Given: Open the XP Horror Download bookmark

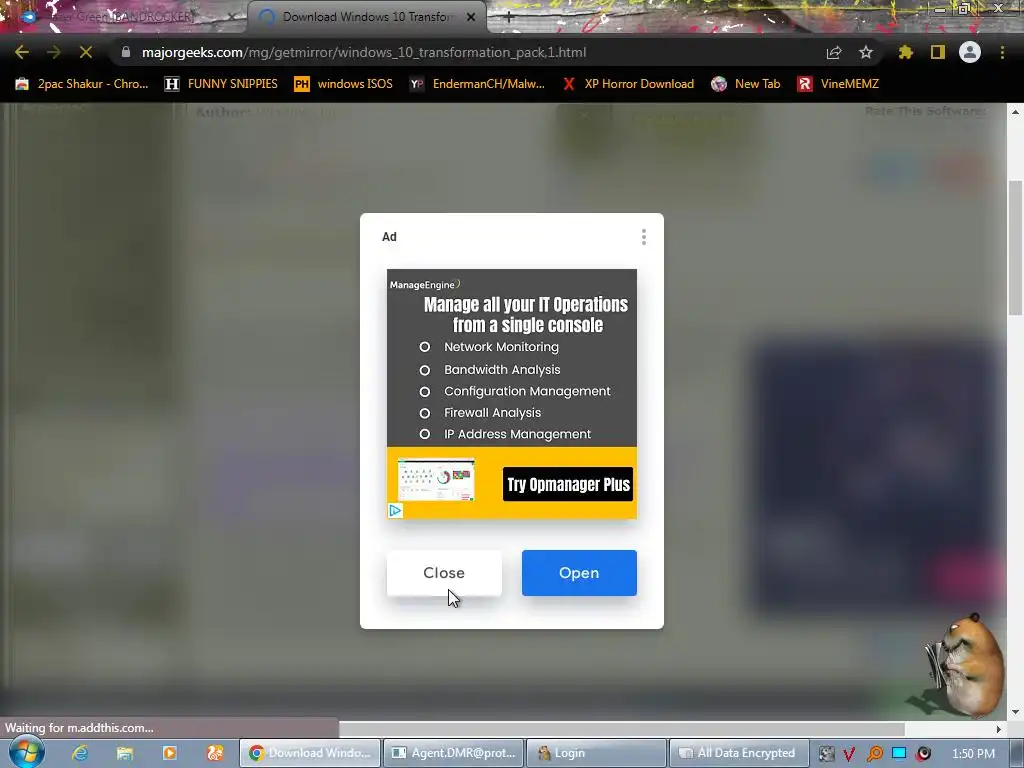Looking at the screenshot, I should [x=628, y=84].
